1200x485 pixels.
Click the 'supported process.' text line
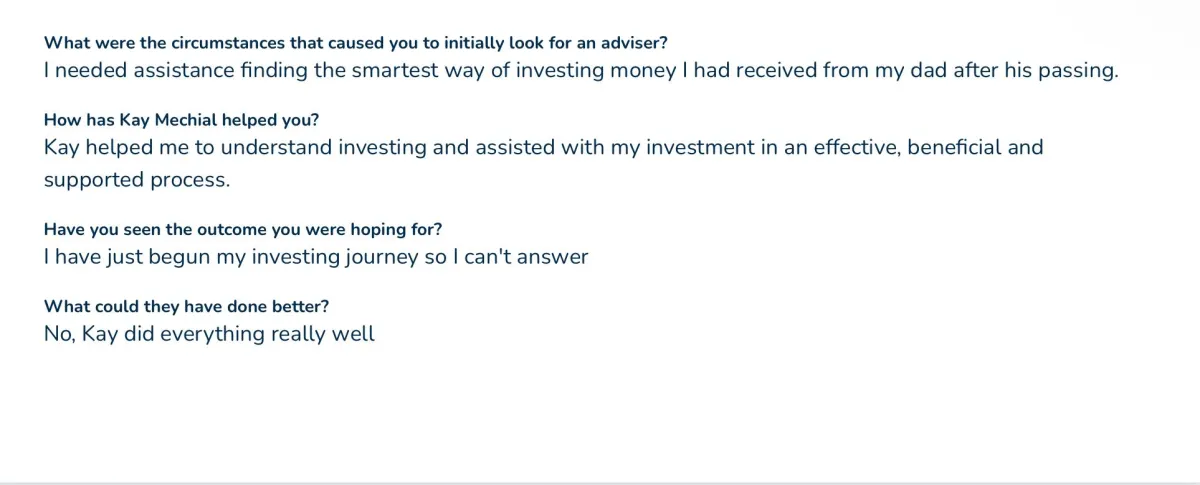tap(137, 181)
